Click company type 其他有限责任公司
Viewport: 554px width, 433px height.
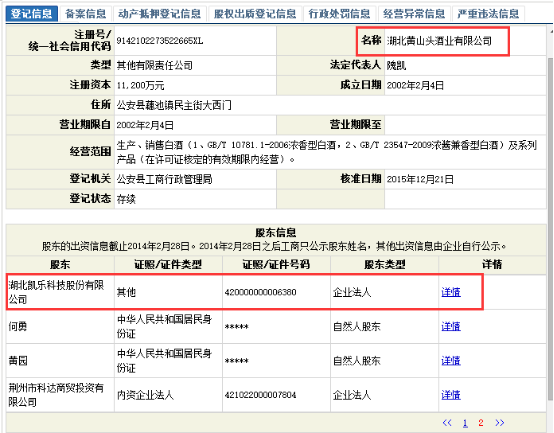tap(155, 65)
